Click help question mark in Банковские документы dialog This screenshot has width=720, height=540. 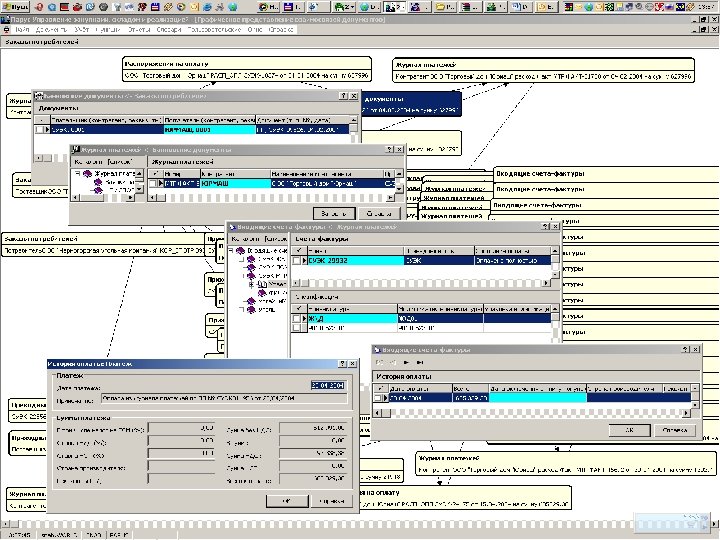point(343,96)
